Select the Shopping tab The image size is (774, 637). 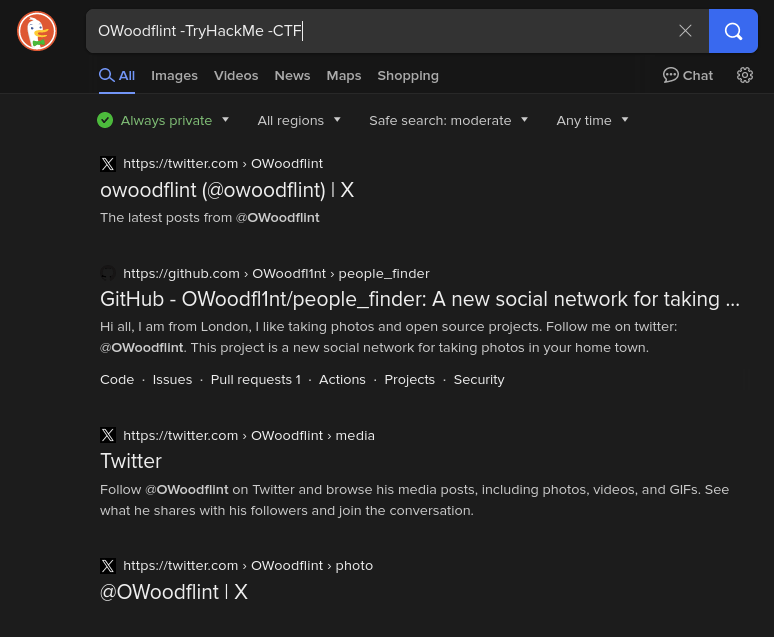(408, 76)
